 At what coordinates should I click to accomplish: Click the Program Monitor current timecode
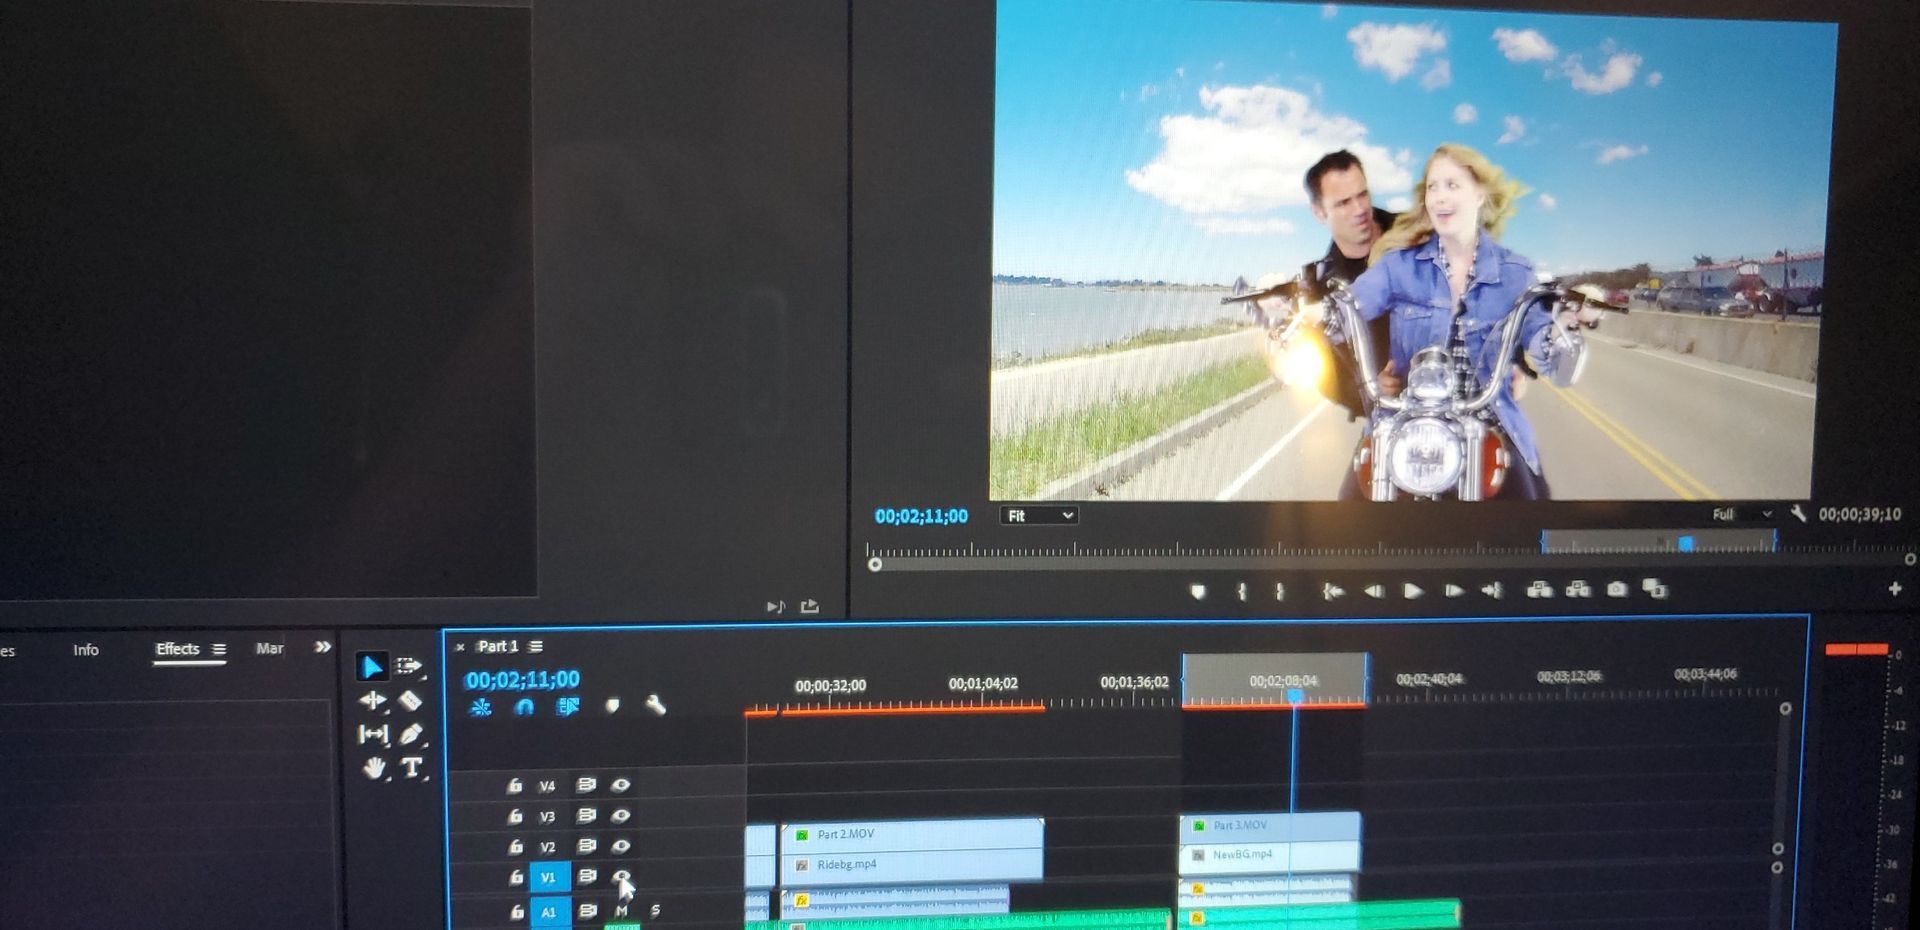pos(921,516)
